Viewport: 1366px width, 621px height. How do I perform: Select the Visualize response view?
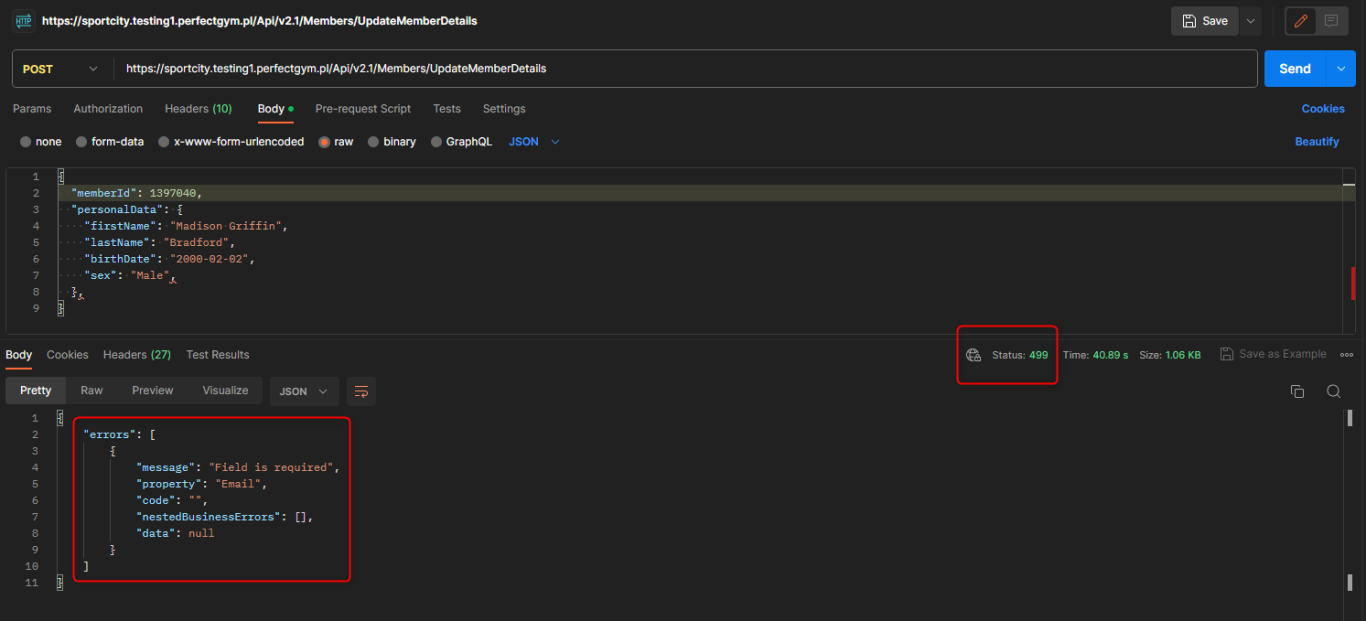pyautogui.click(x=226, y=391)
